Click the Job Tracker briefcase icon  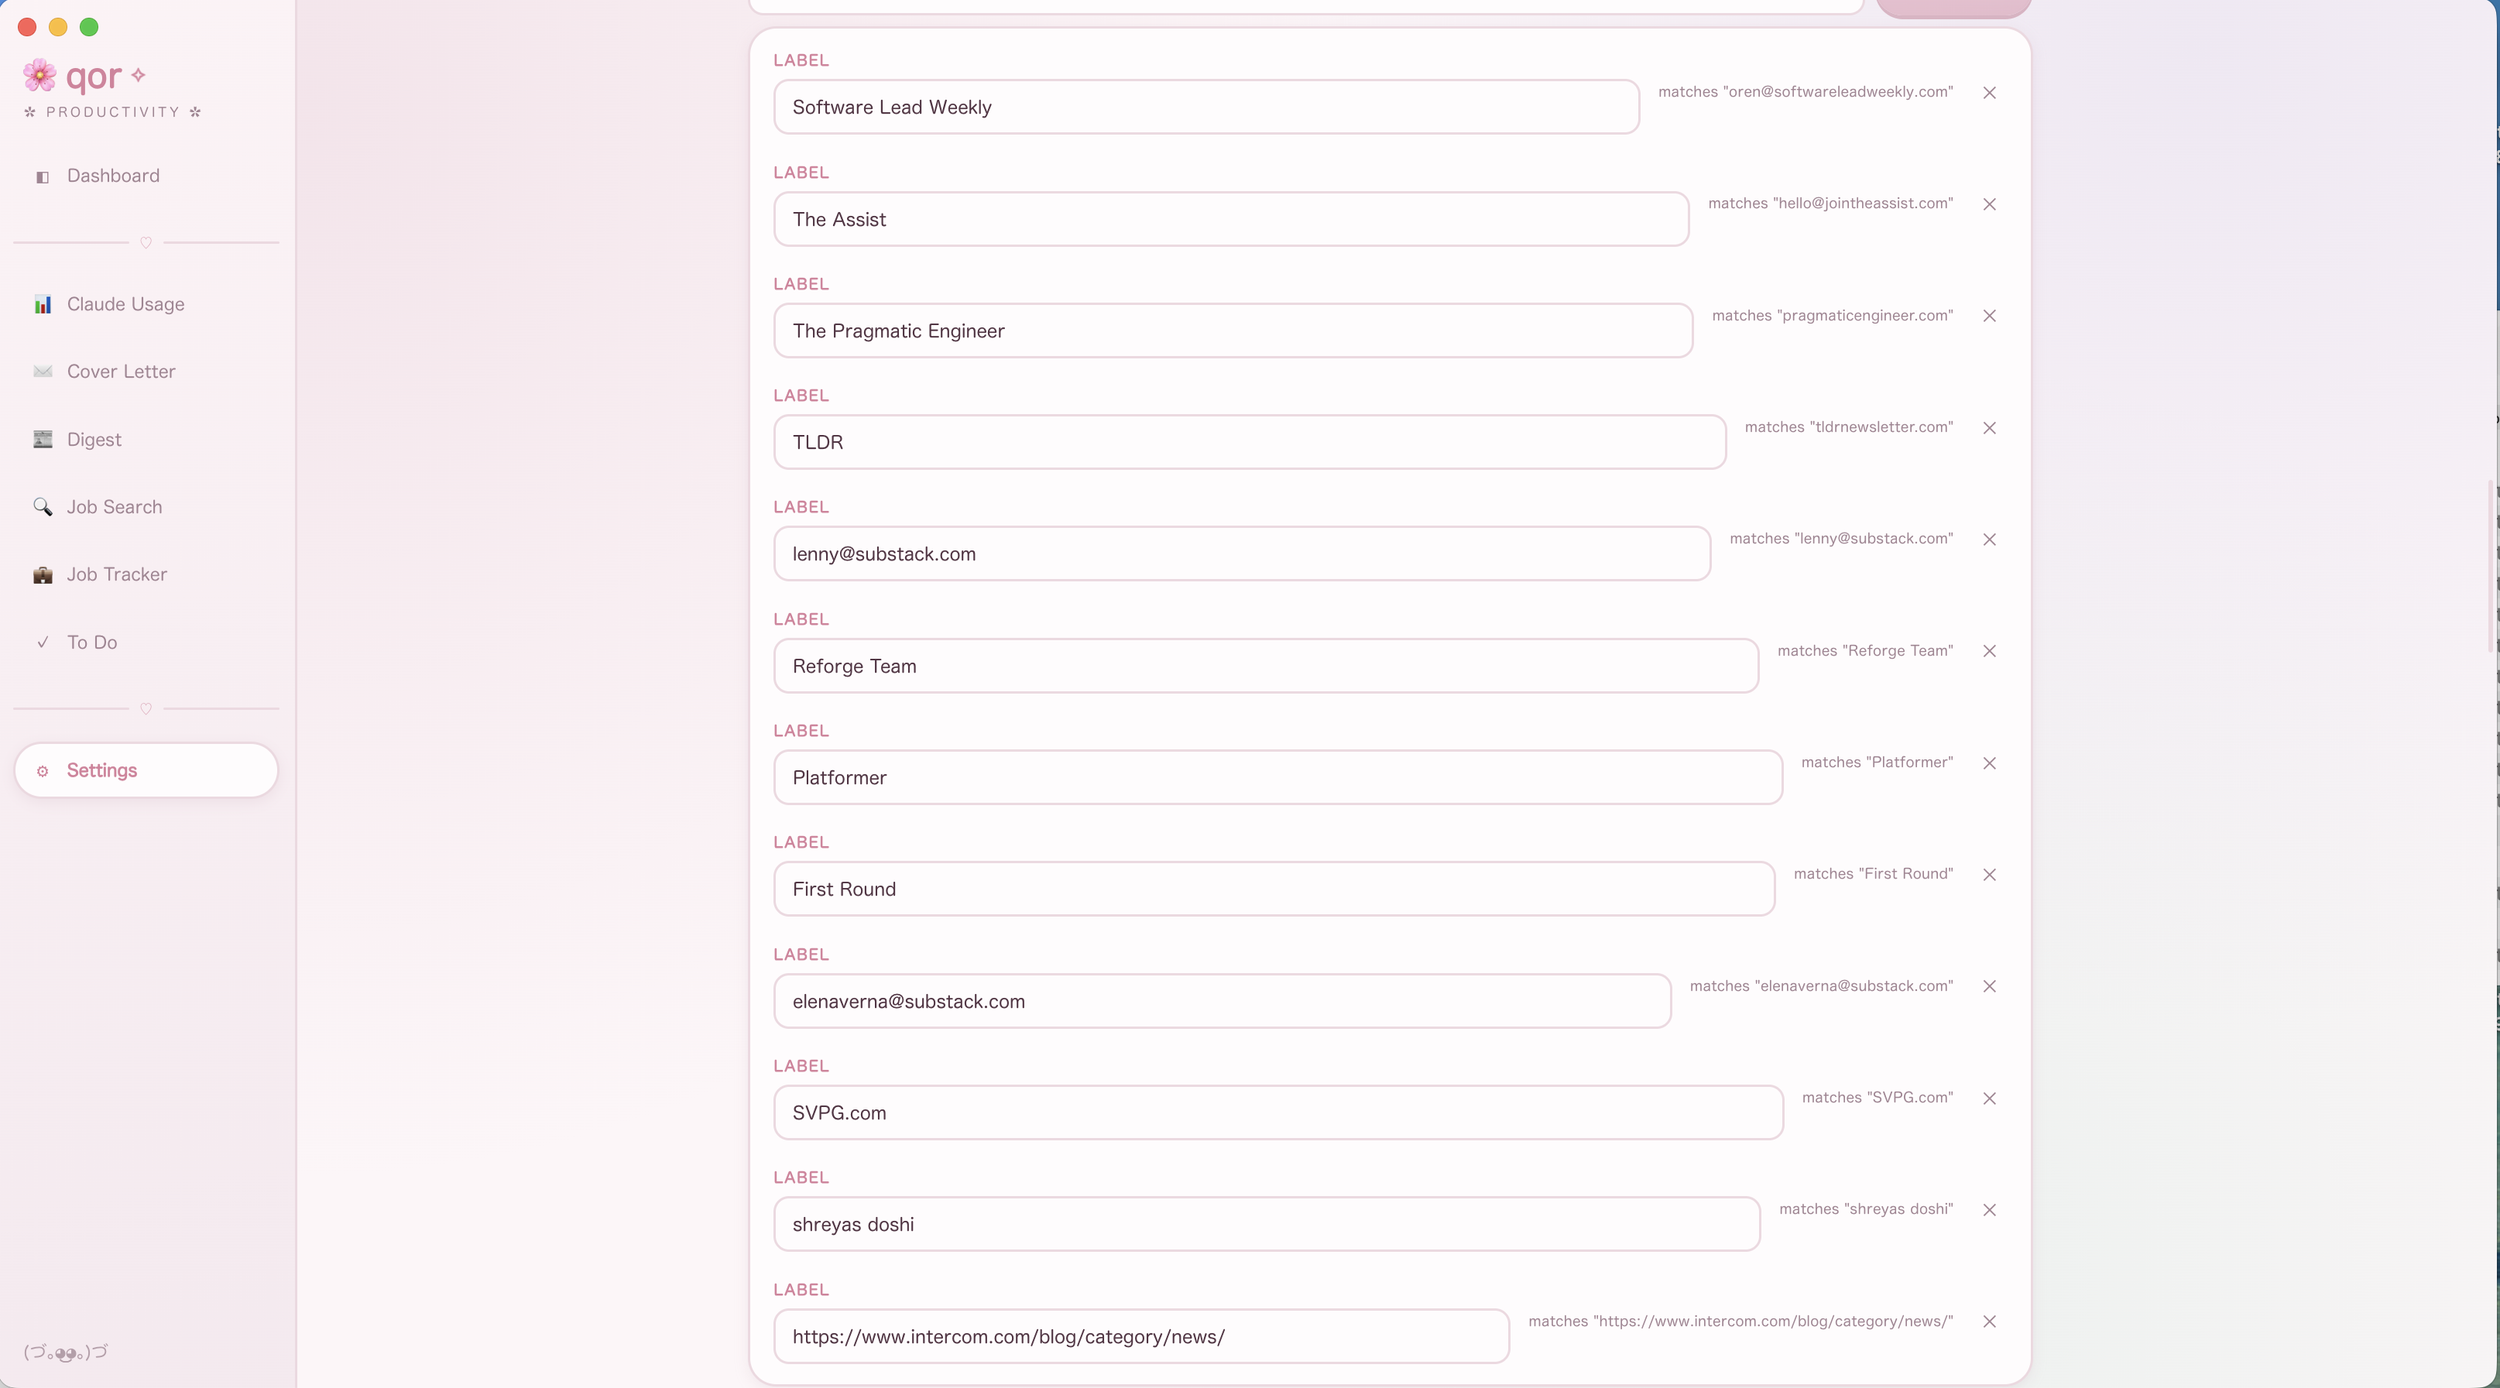42,575
